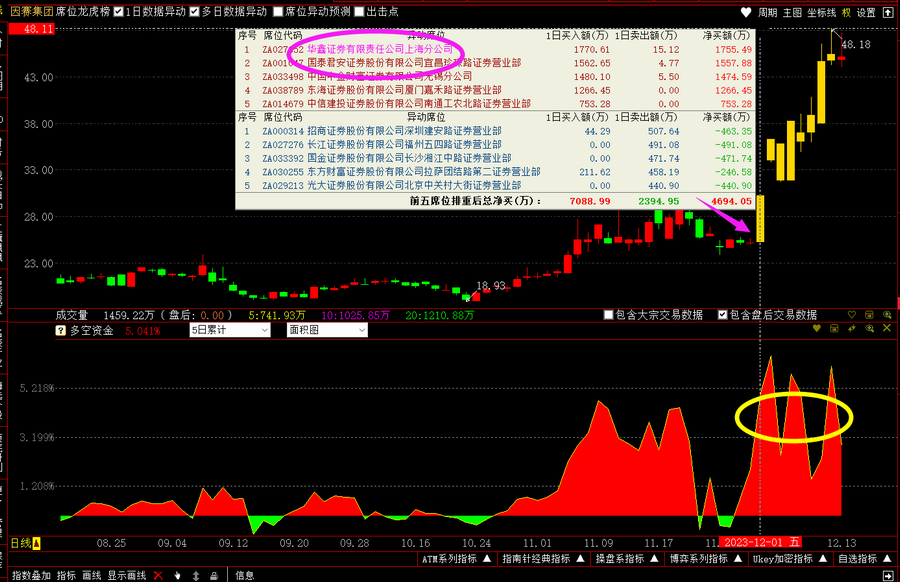This screenshot has height=582, width=900.
Task: Click 东方财富证券 拉萨团结路 seat row
Action: tap(495, 172)
